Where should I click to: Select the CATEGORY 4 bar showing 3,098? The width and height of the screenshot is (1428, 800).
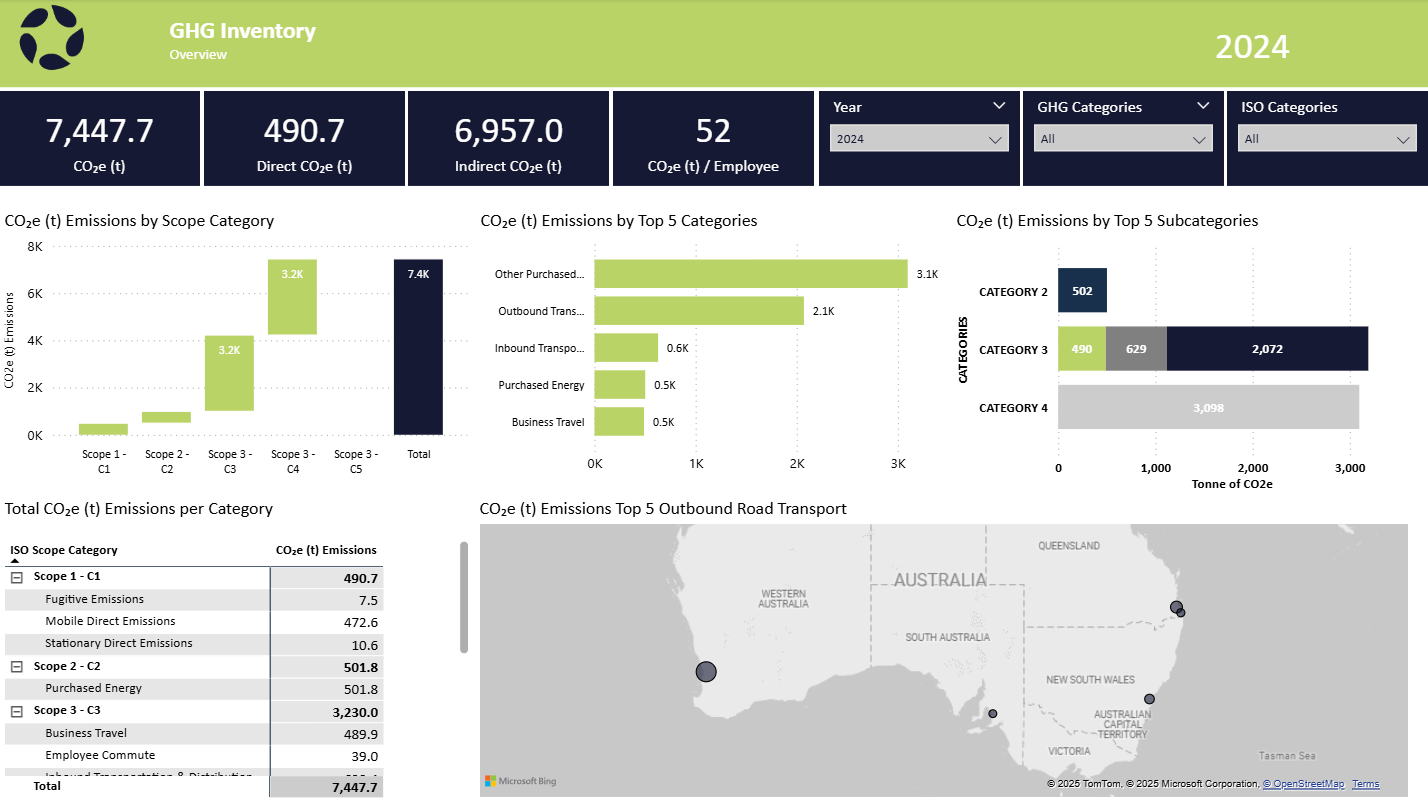coord(1208,407)
